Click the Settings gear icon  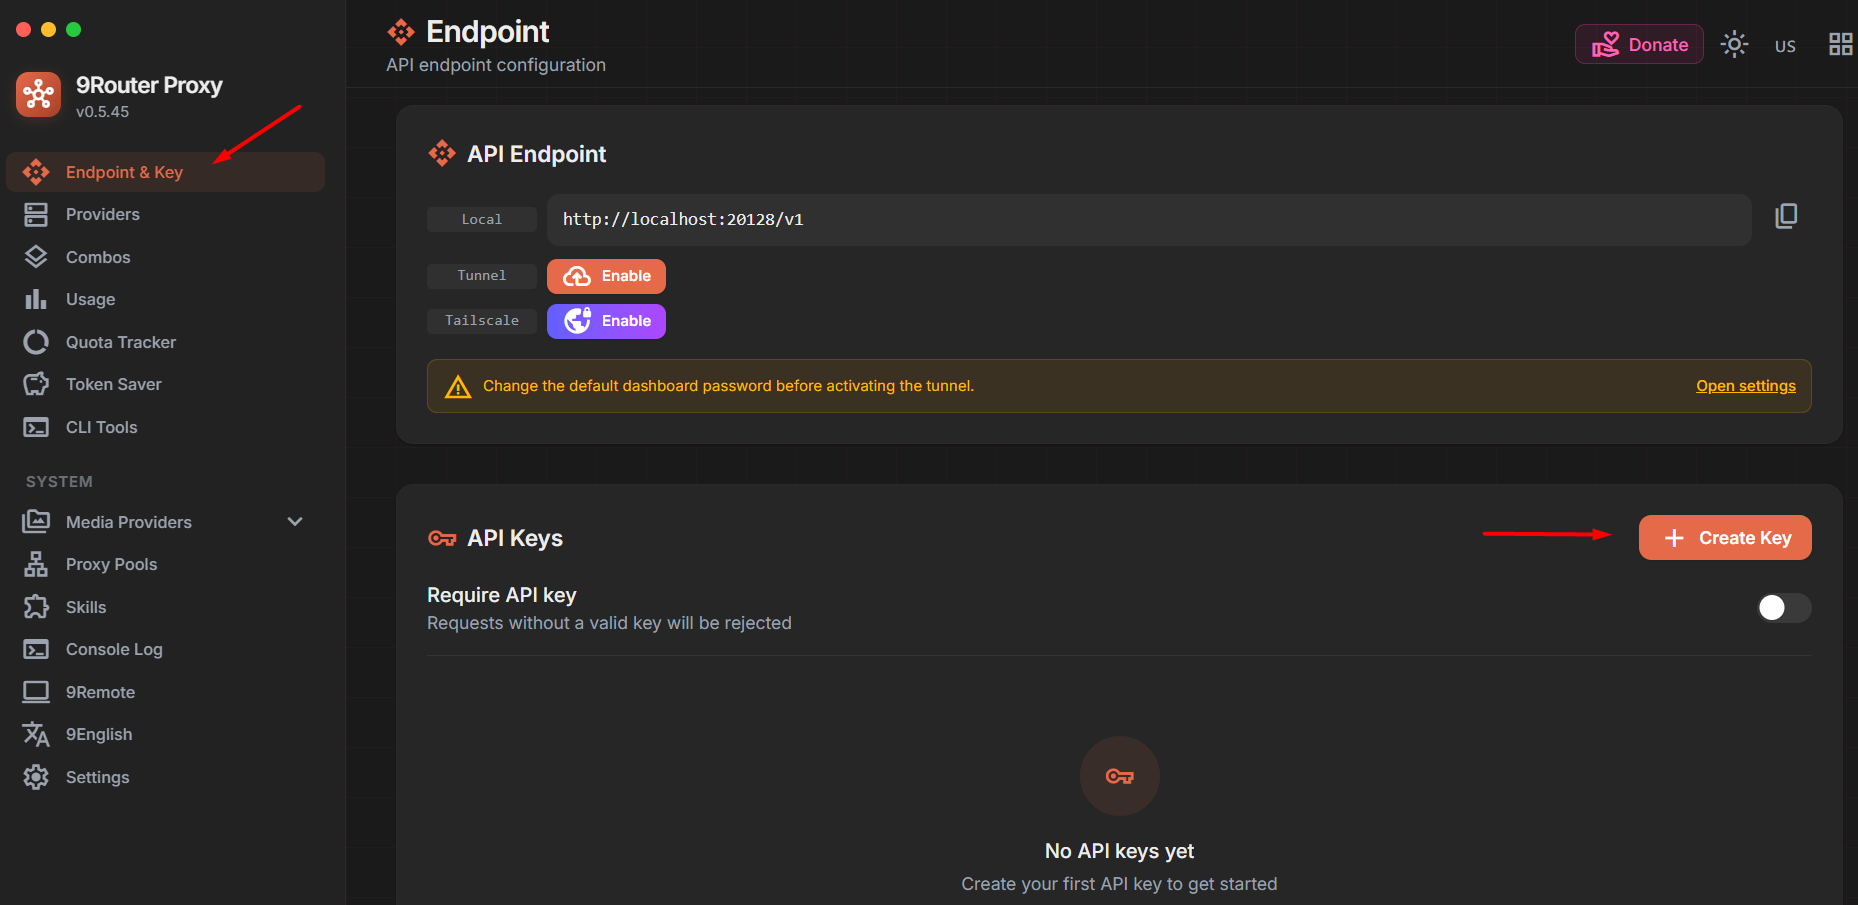[36, 777]
